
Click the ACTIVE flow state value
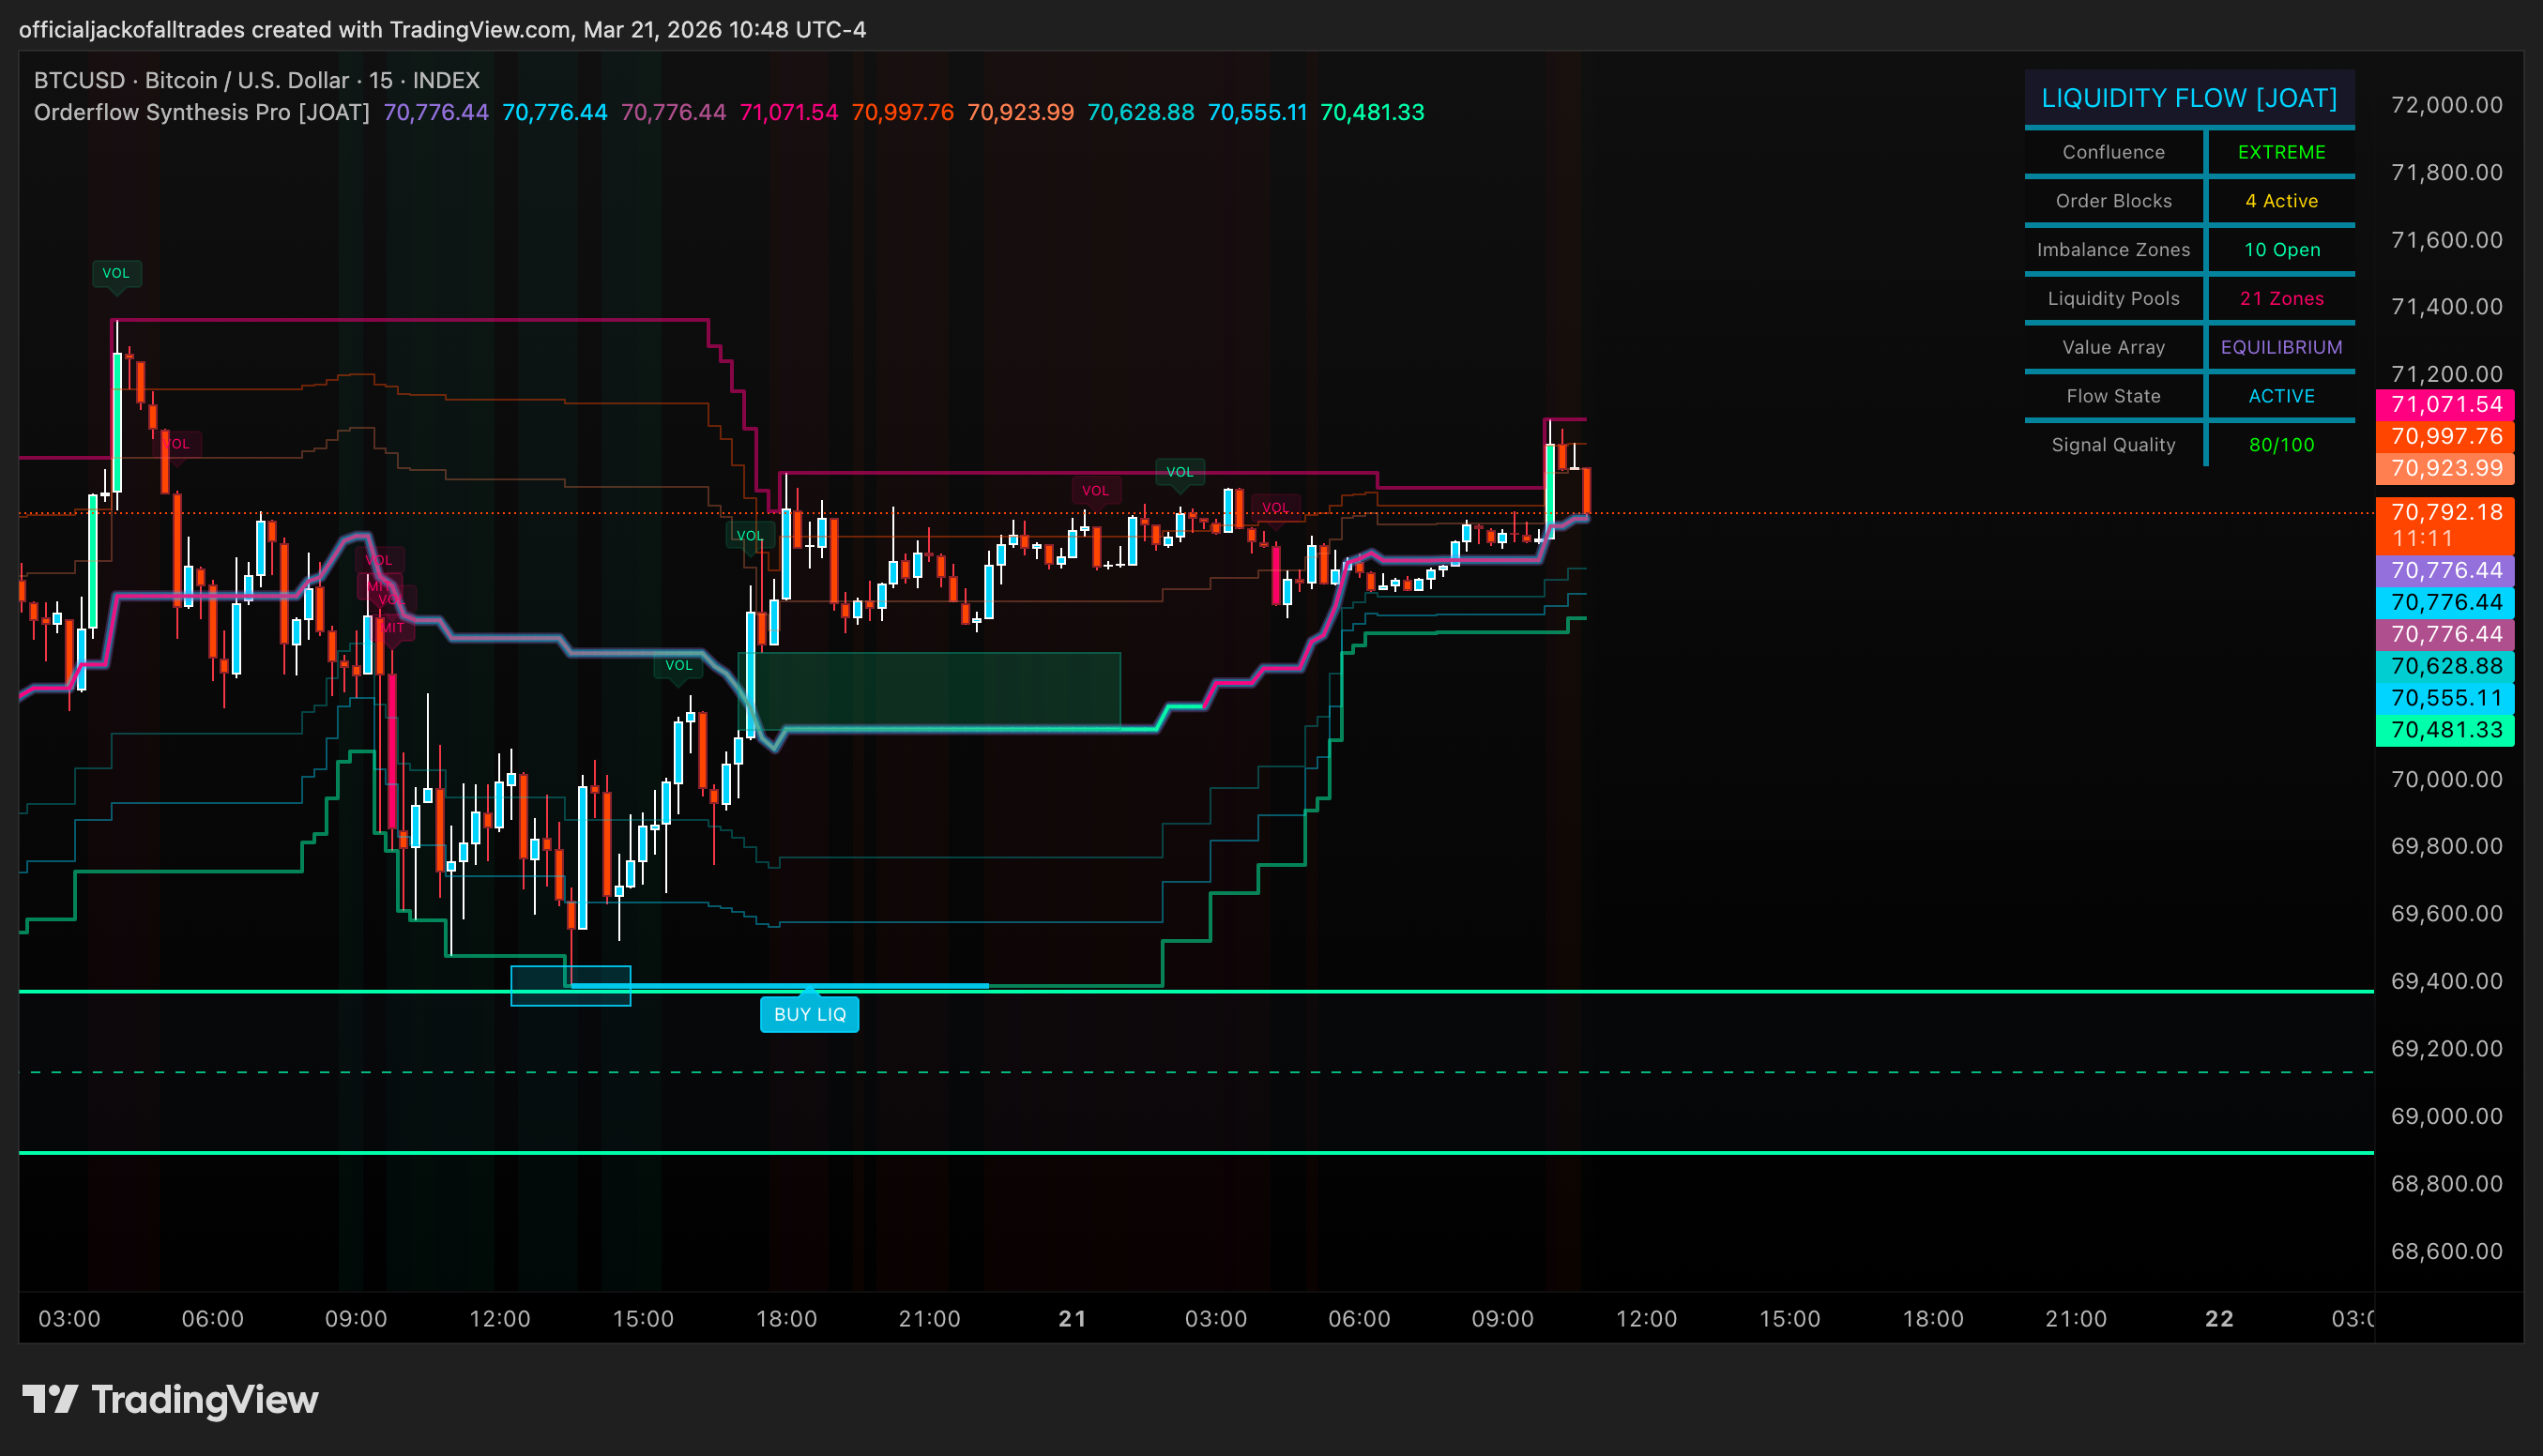point(2281,396)
